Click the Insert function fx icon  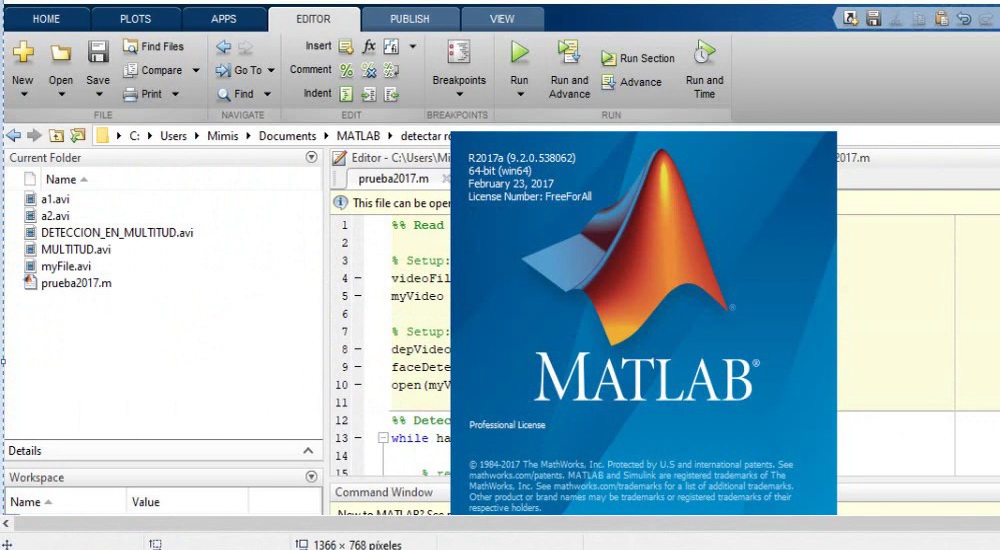[x=369, y=46]
